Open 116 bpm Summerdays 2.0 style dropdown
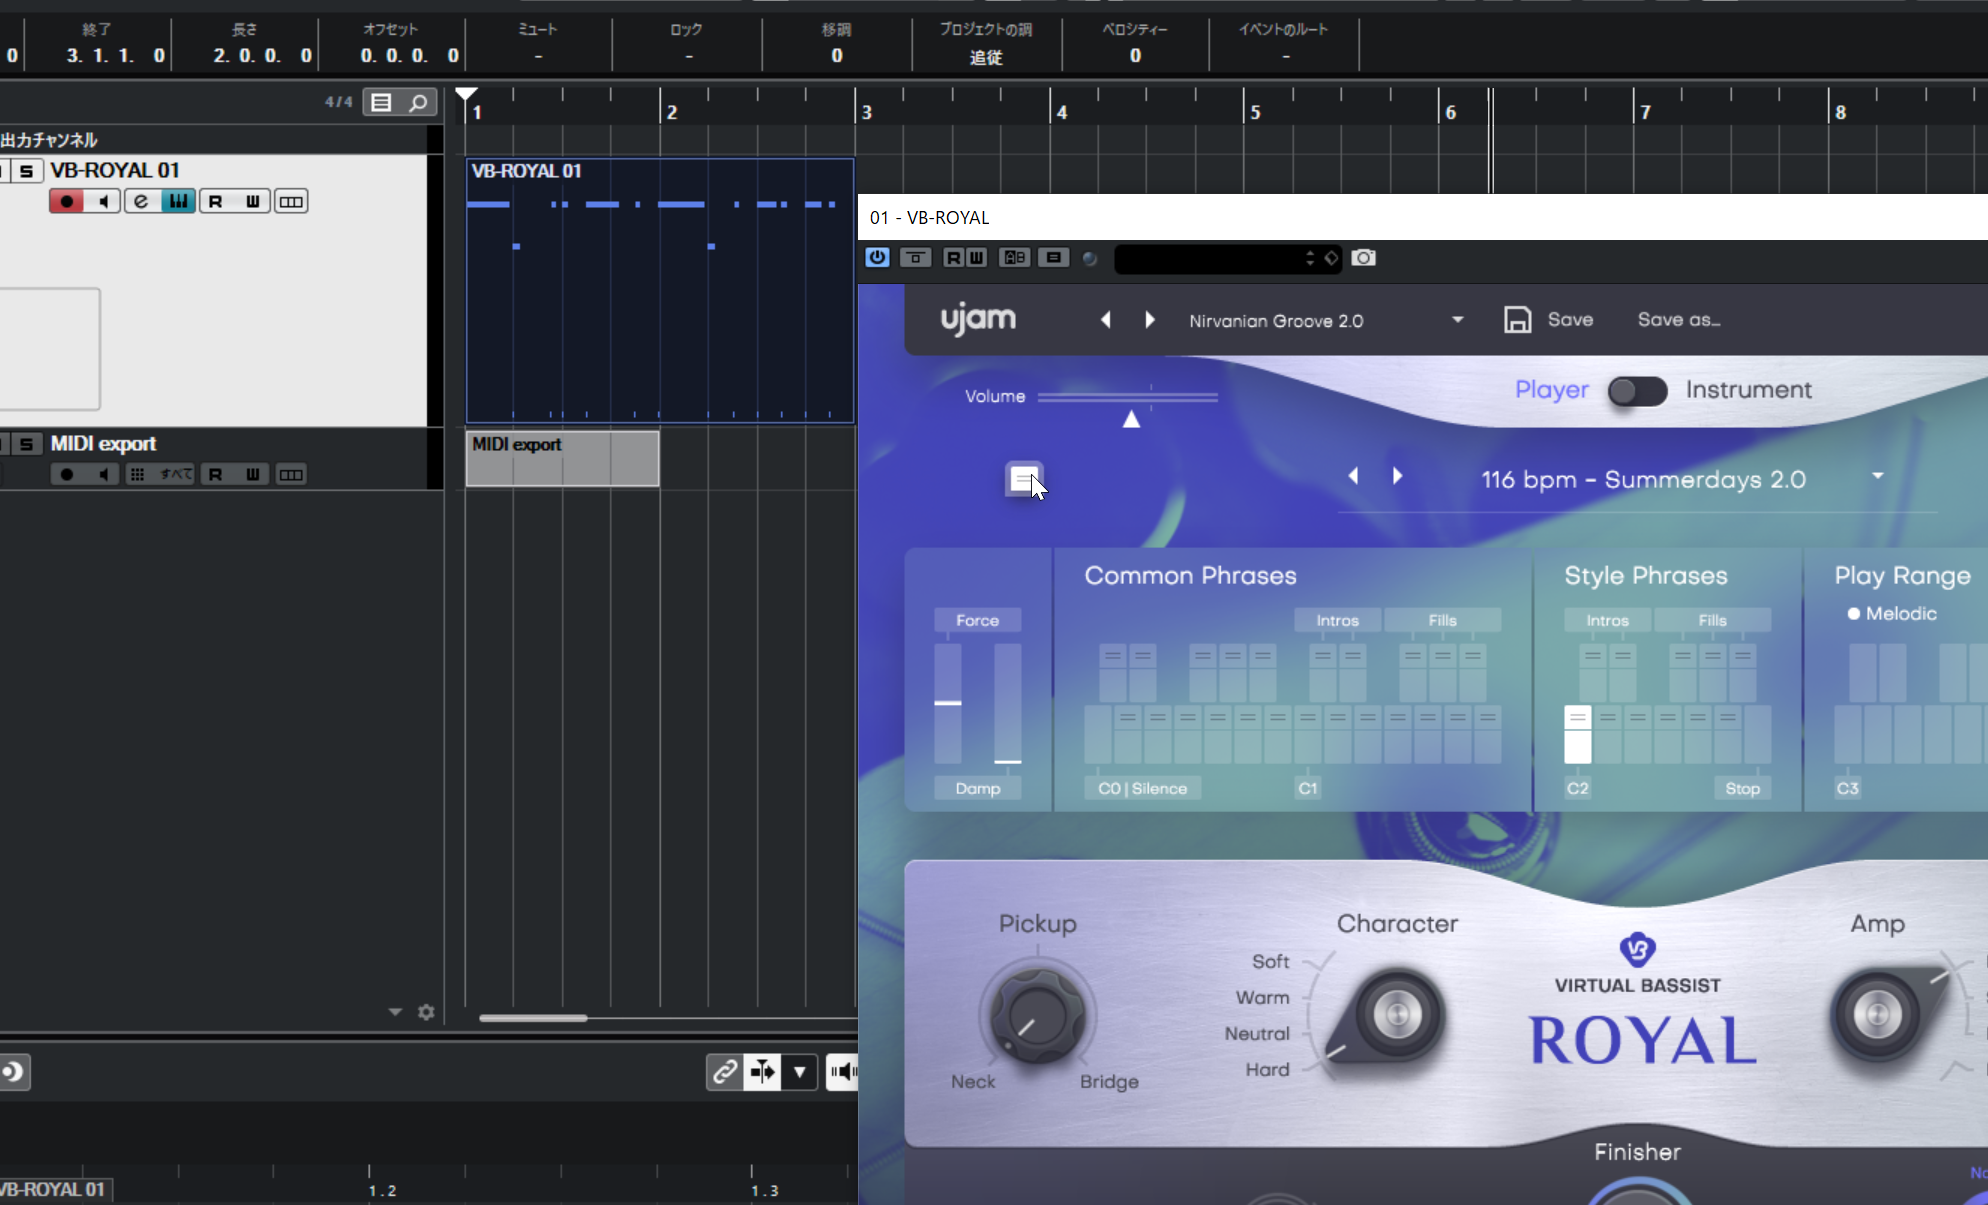Image resolution: width=1988 pixels, height=1205 pixels. pyautogui.click(x=1877, y=476)
